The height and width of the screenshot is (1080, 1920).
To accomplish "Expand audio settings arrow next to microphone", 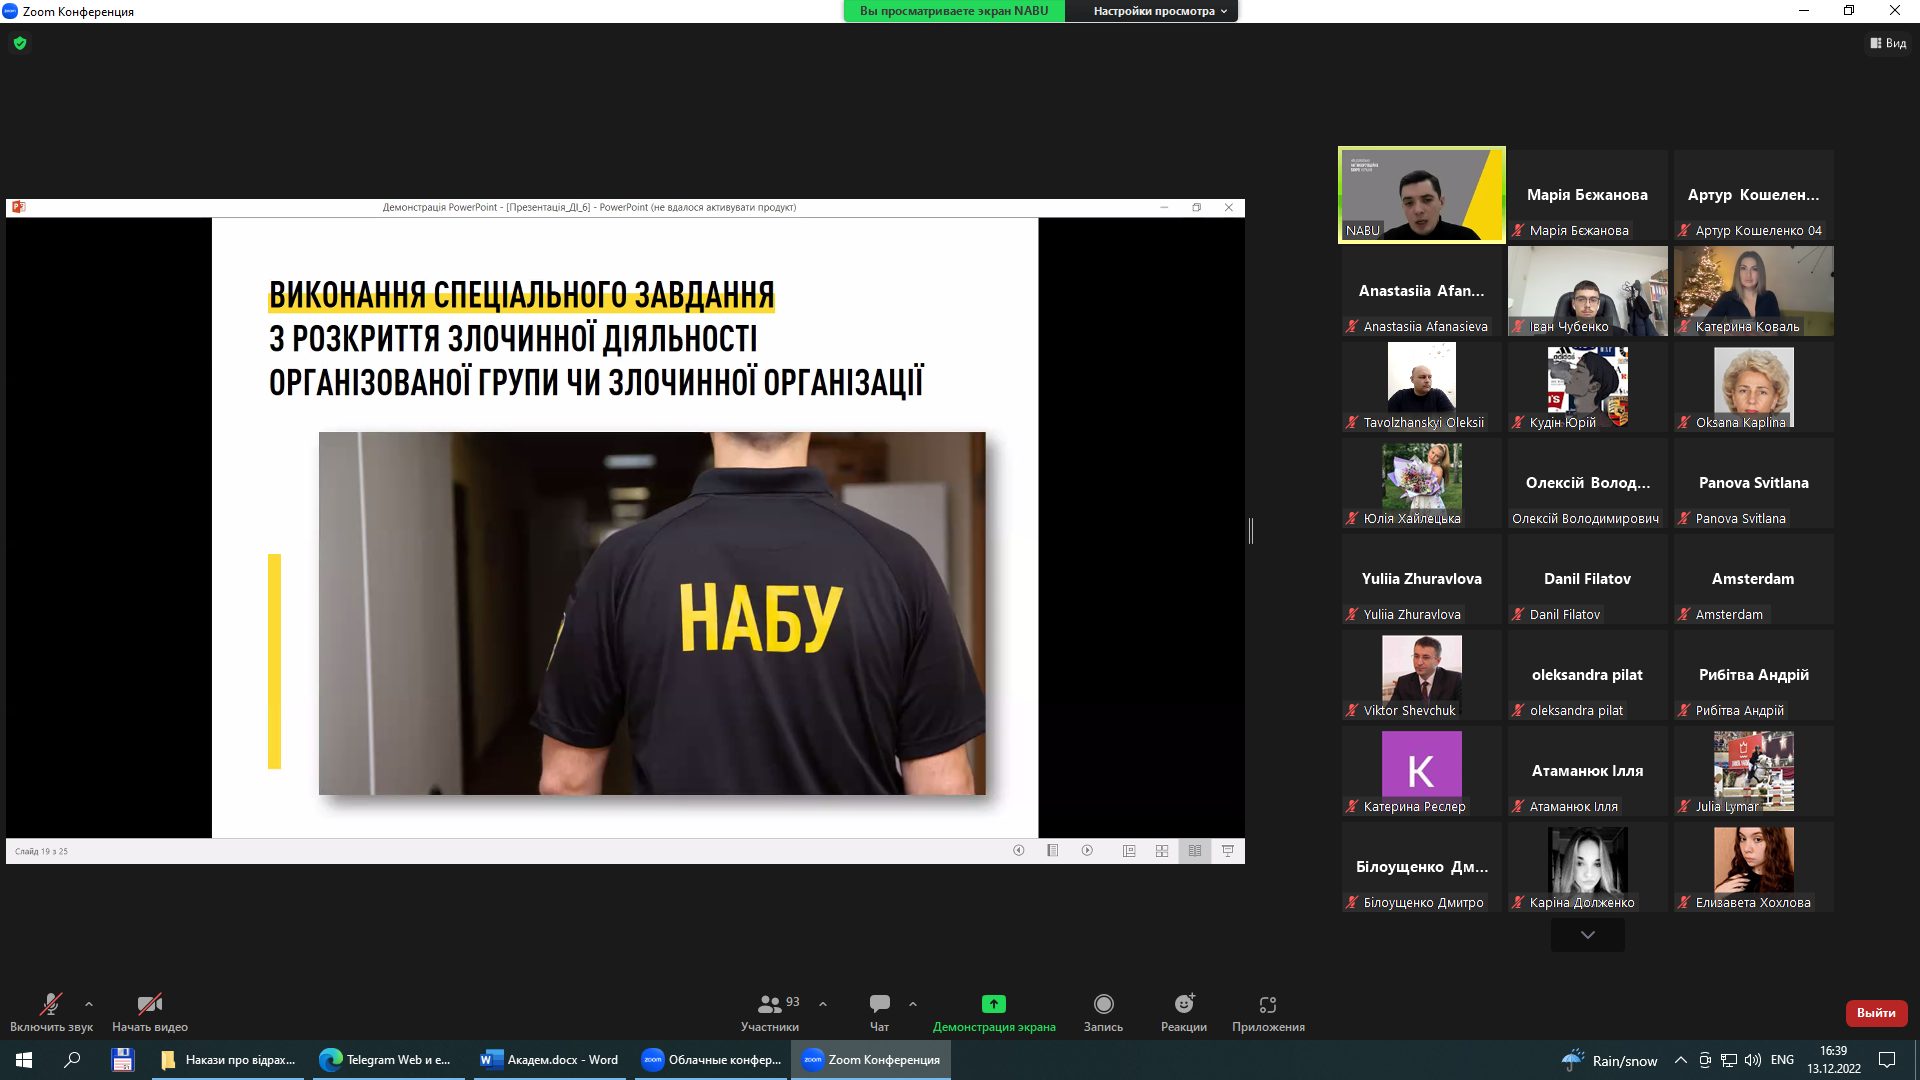I will click(89, 1004).
